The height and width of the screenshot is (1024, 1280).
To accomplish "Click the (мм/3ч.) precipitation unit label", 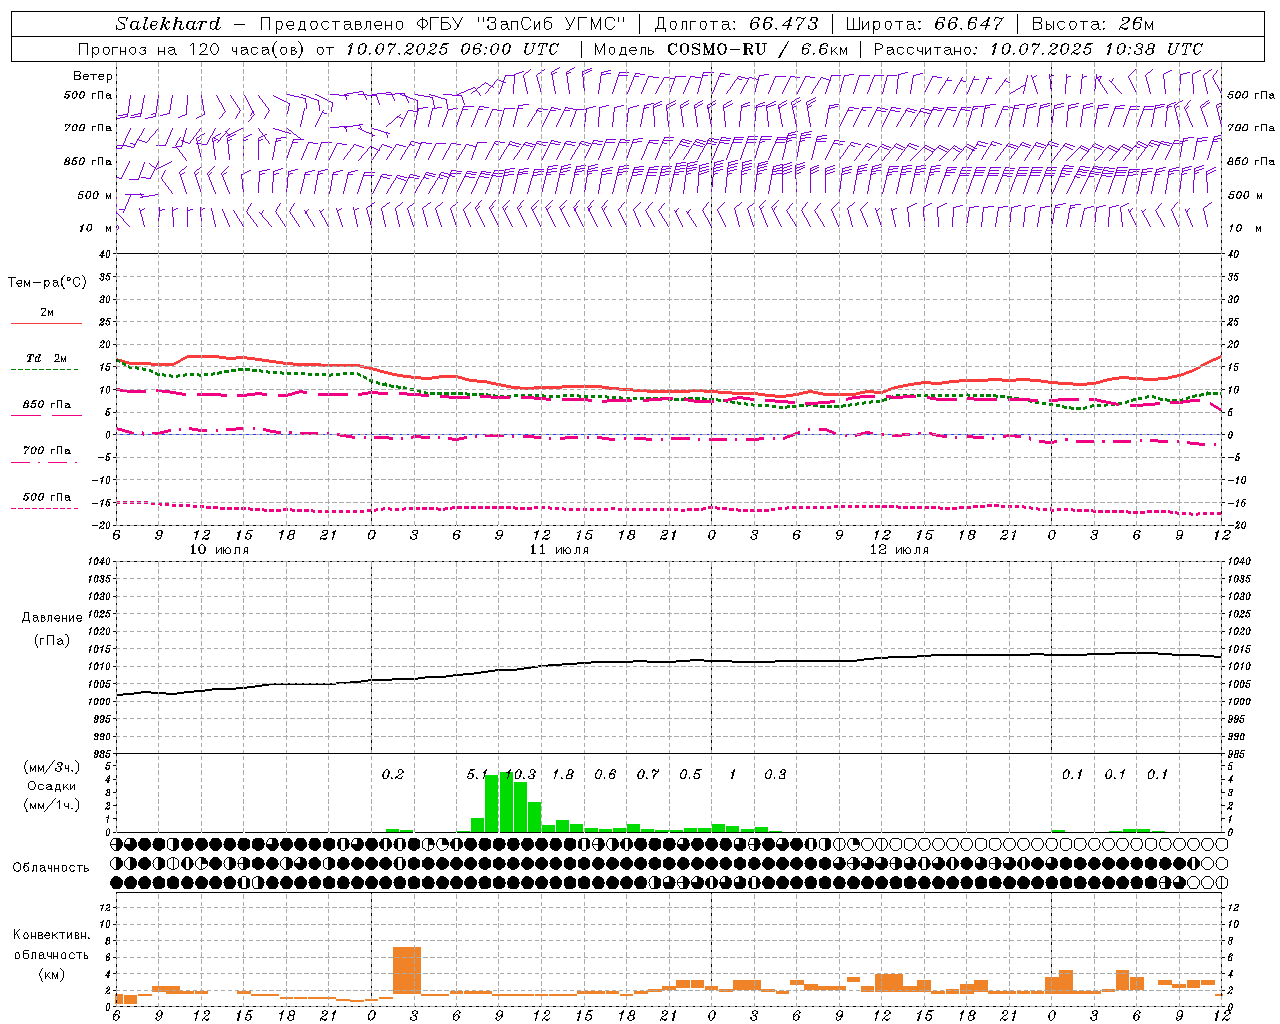I will point(52,767).
